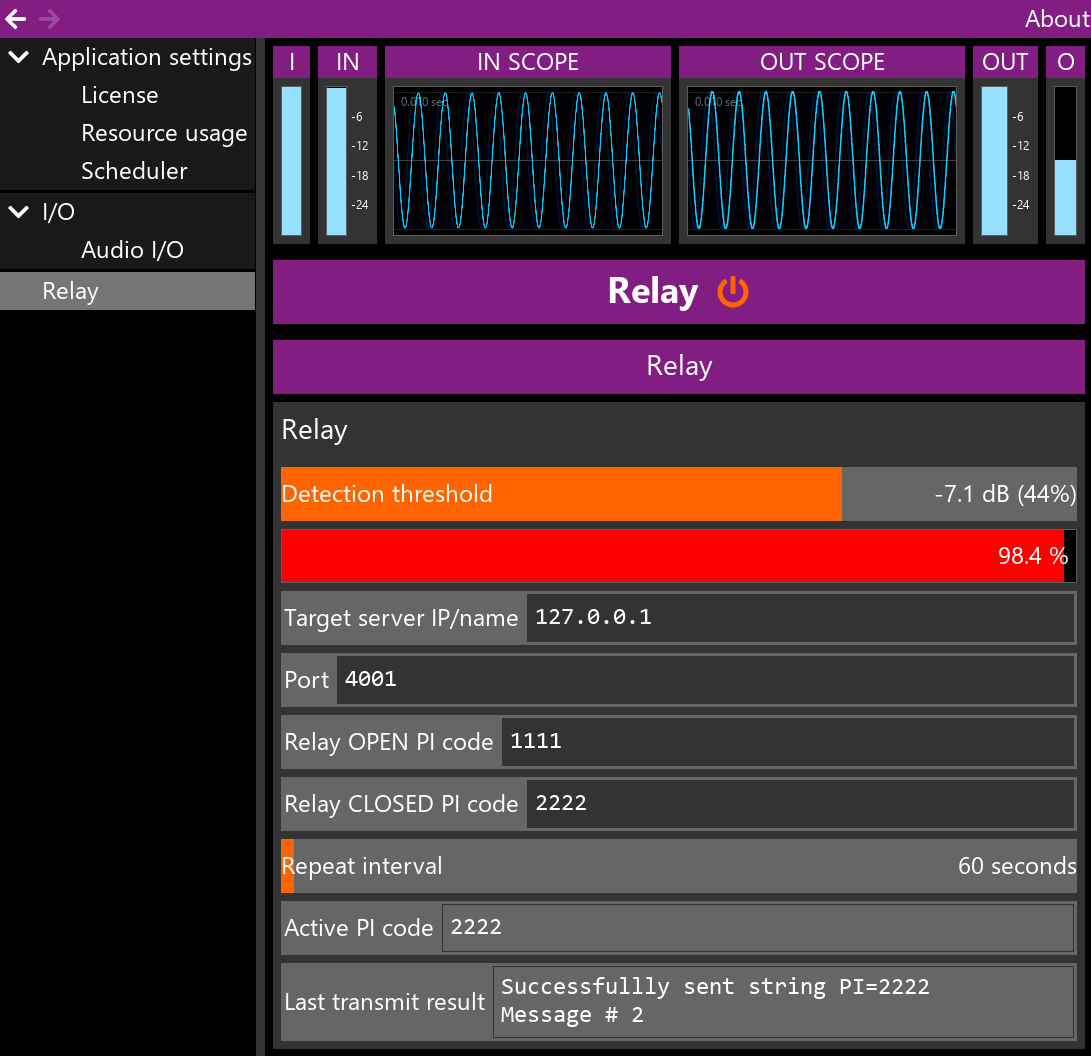Click the I input meter
Viewport: 1091px width, 1056px height.
pos(291,160)
